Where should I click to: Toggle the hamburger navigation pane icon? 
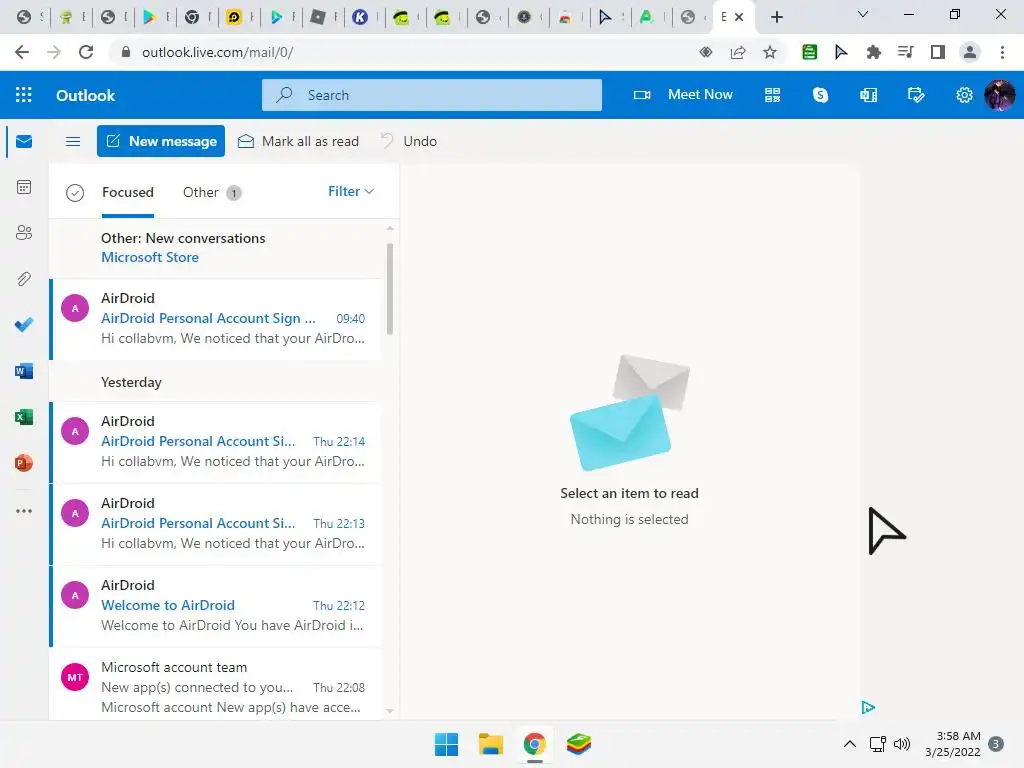coord(73,141)
